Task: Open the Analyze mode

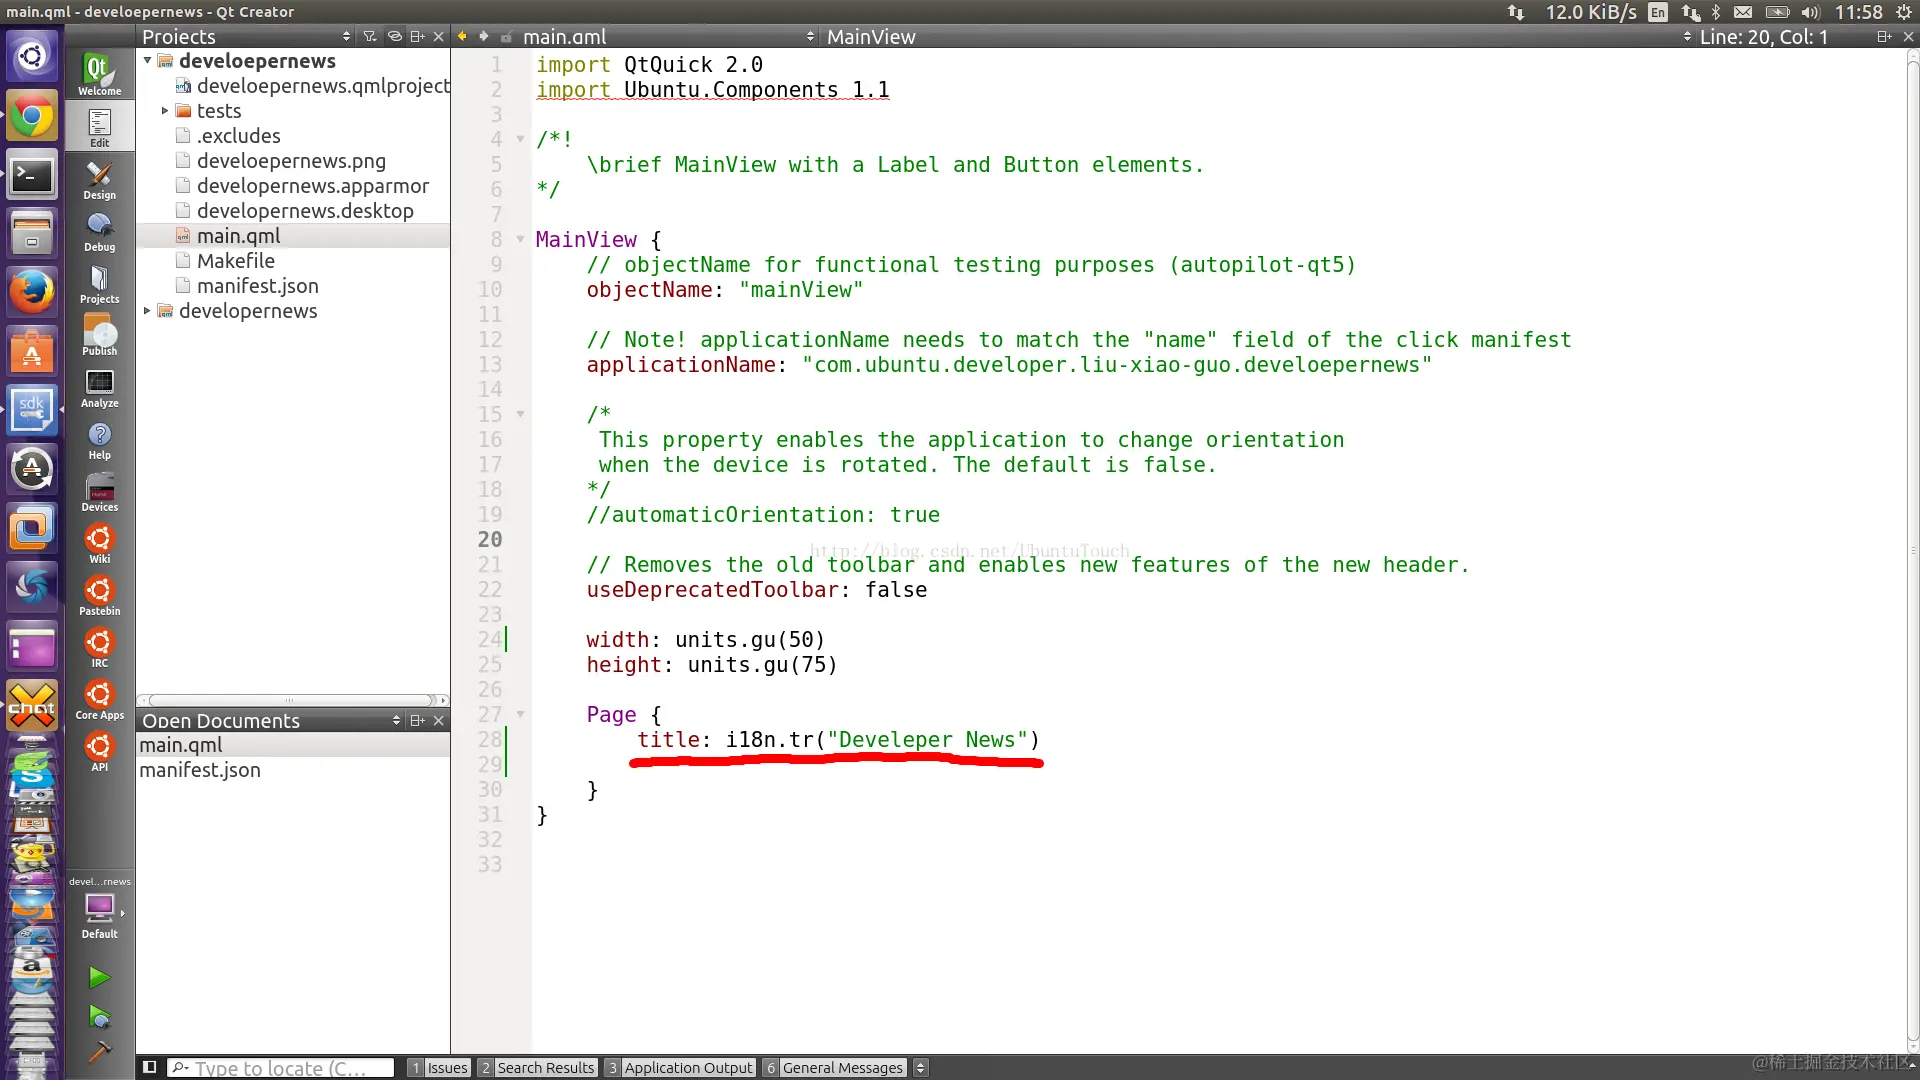Action: point(99,388)
